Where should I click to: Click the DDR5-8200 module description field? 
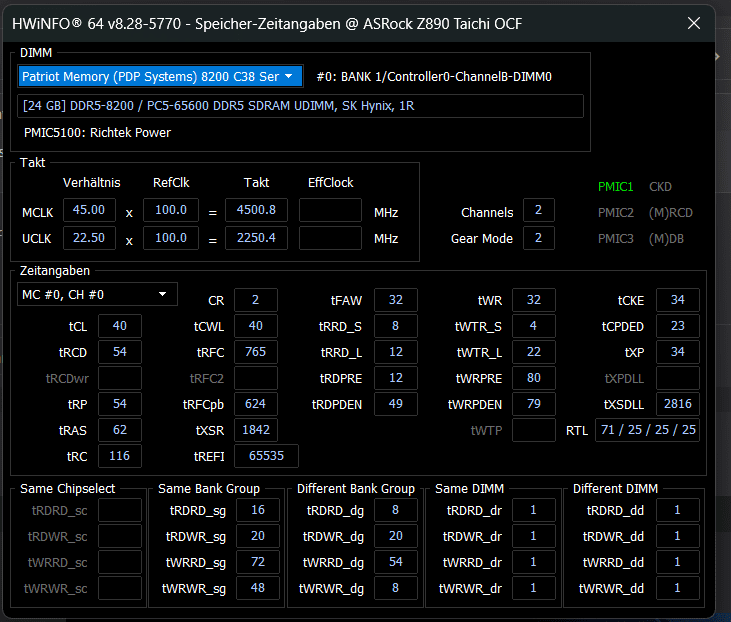tap(300, 106)
